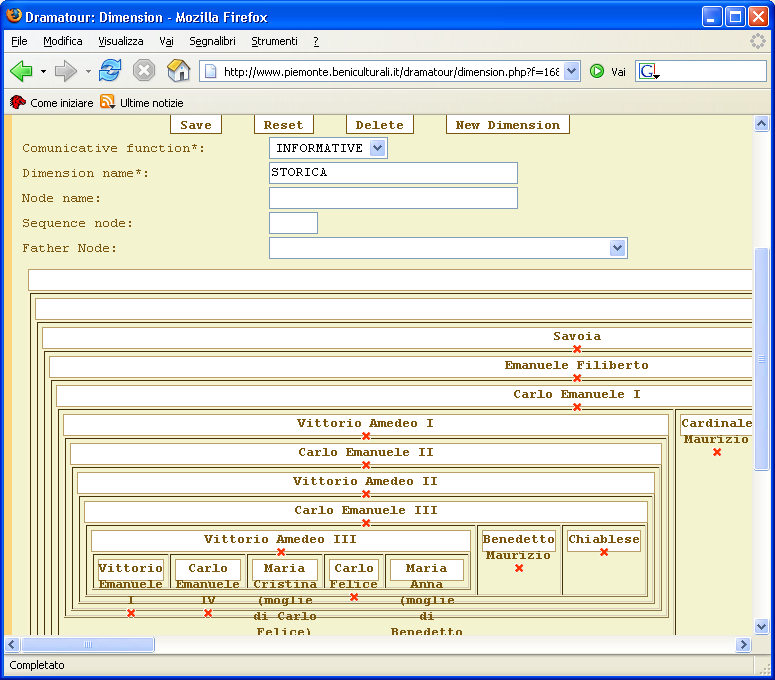Open the Ultime notizie feed bookmark
775x680 pixels.
(142, 103)
